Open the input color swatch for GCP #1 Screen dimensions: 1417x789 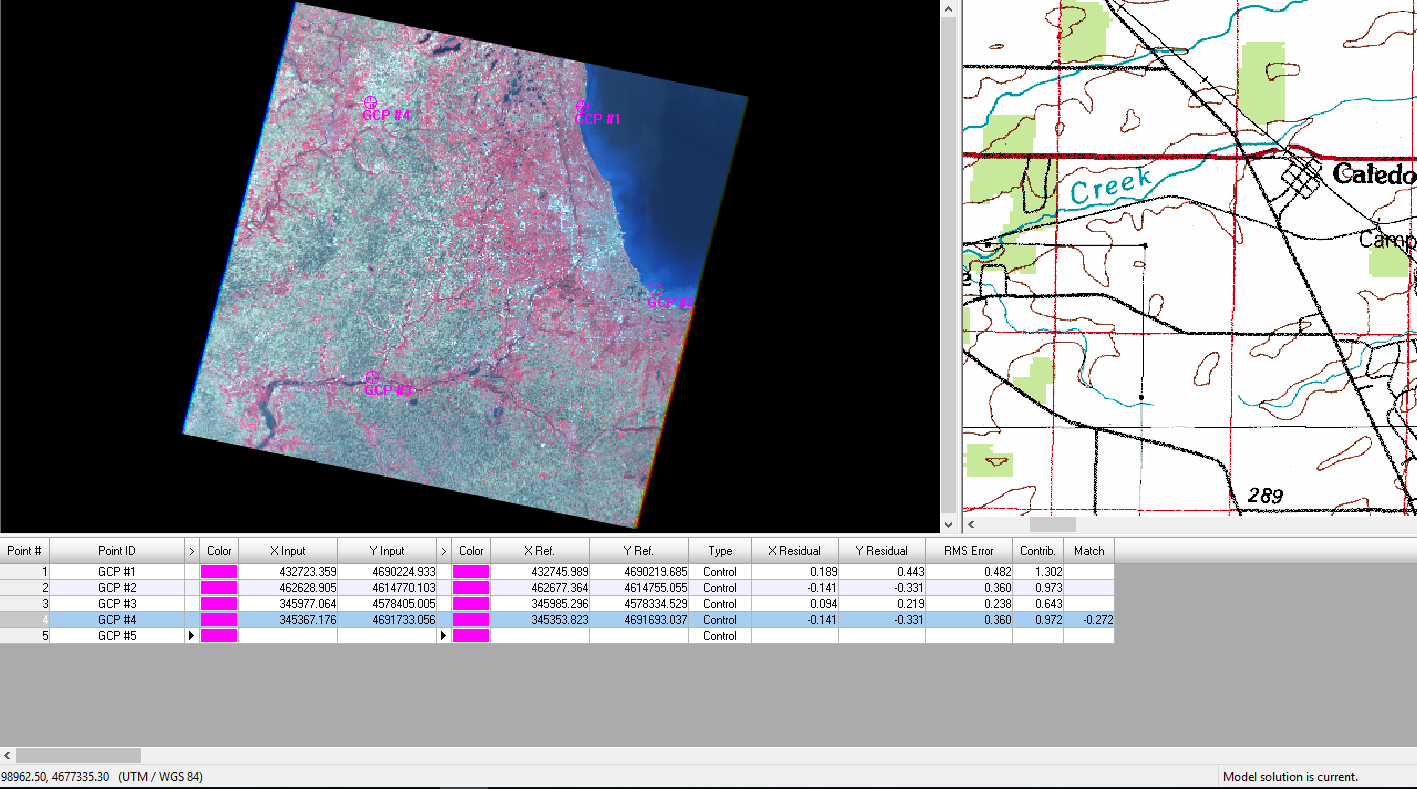click(219, 572)
